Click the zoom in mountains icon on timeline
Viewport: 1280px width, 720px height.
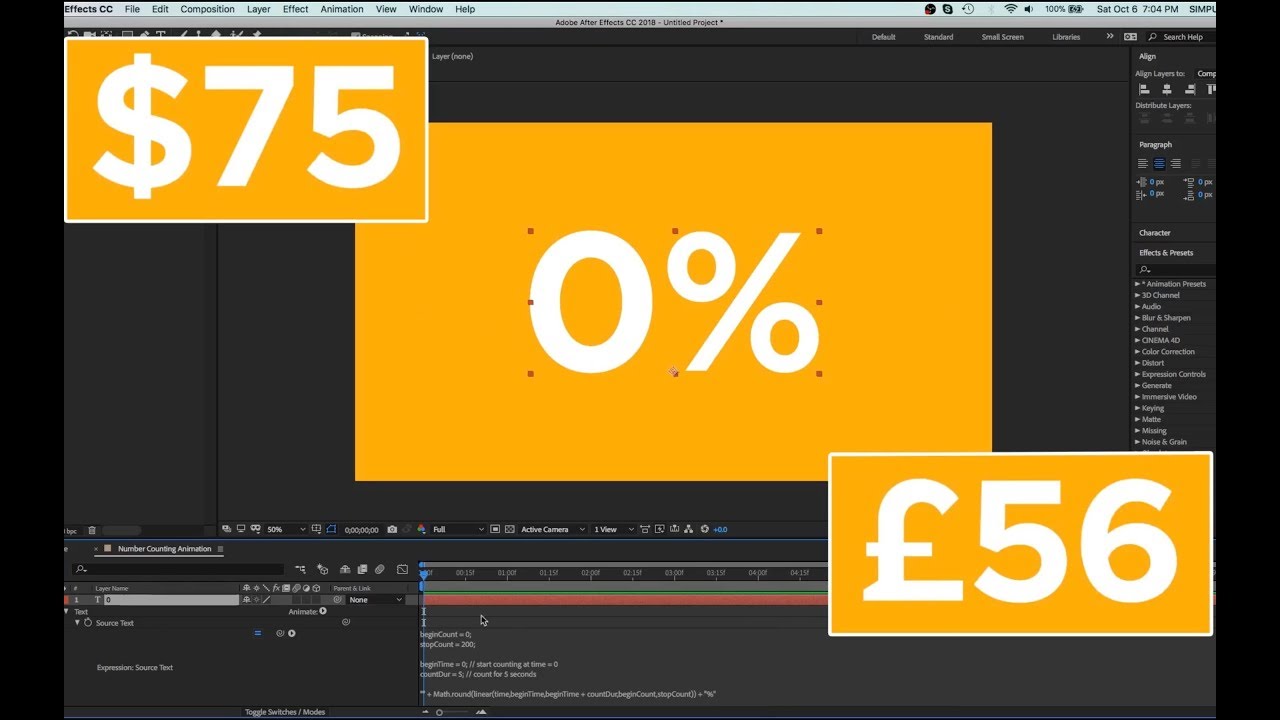coord(481,712)
